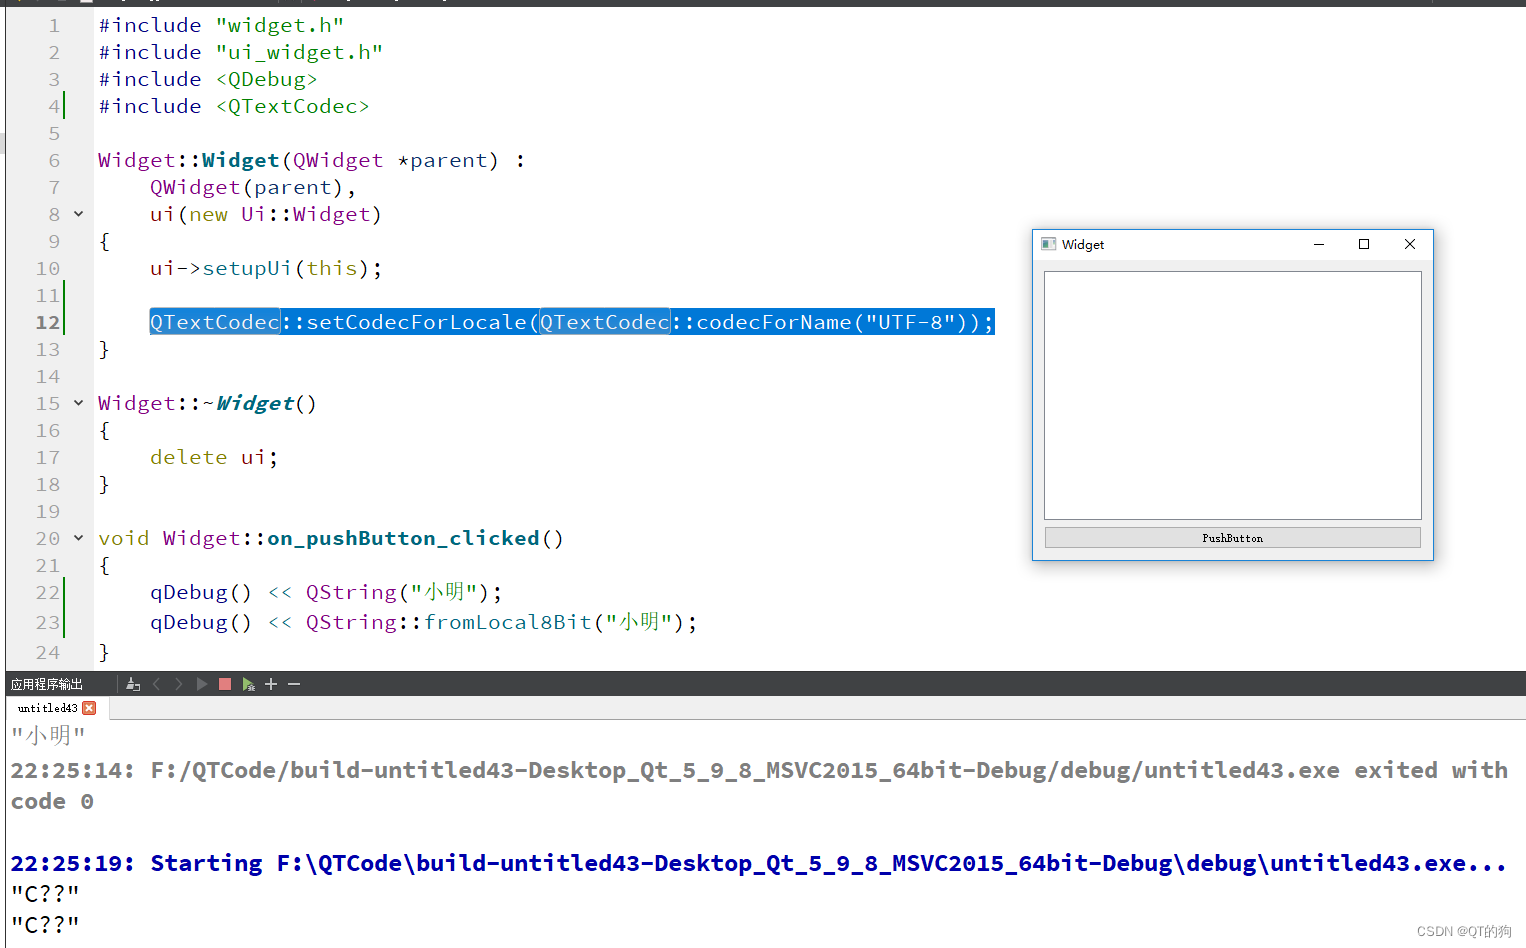Click the last "C??" output line
Image resolution: width=1526 pixels, height=948 pixels.
[x=45, y=925]
